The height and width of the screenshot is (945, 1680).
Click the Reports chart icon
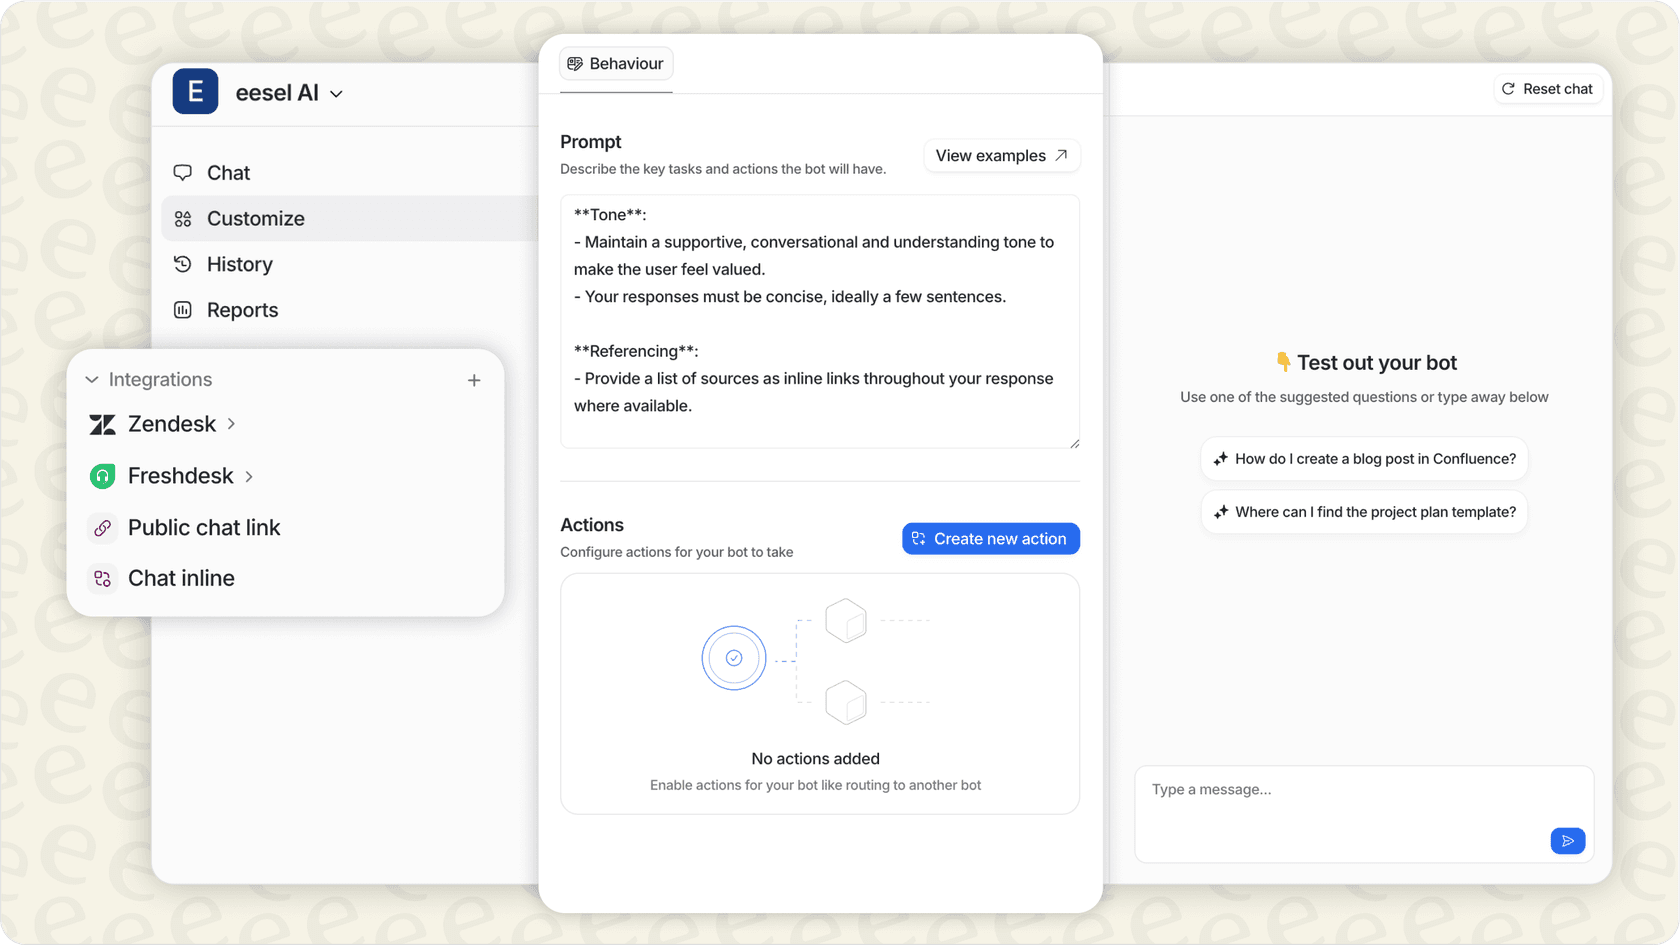point(183,309)
